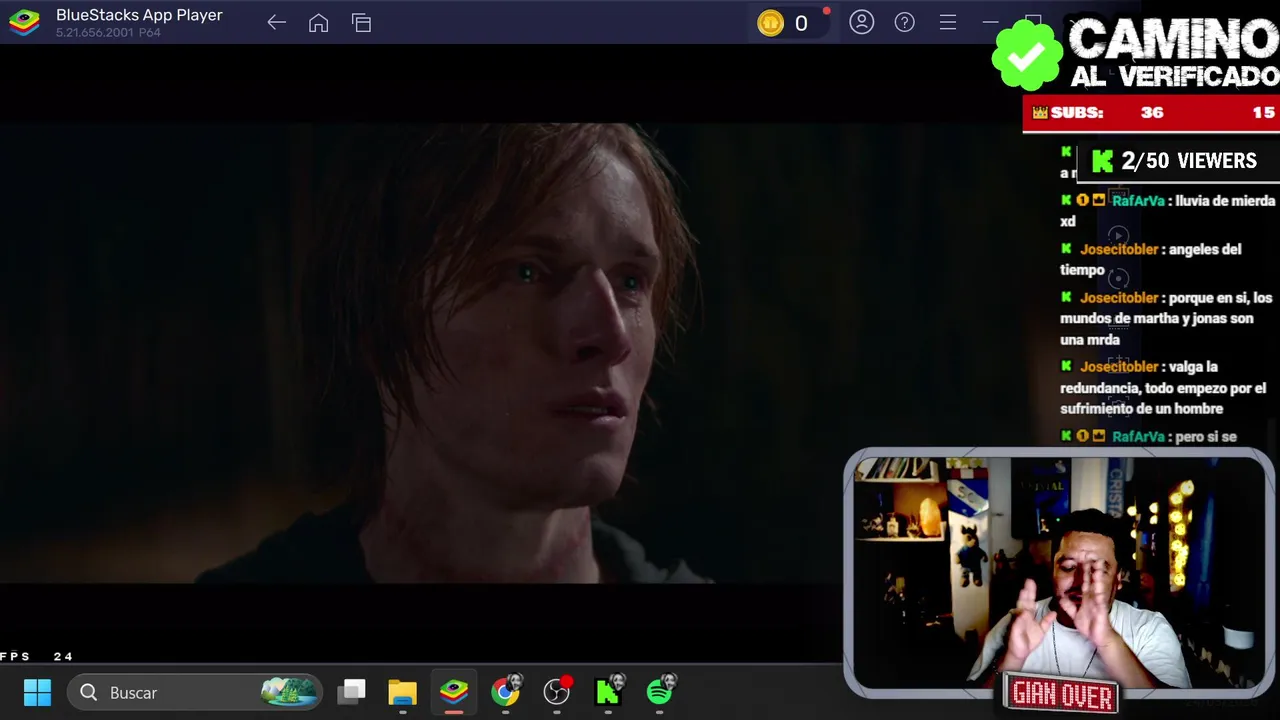Click Josecitobler's "angeles del tiempo" message
This screenshot has height=720, width=1280.
pyautogui.click(x=1151, y=259)
